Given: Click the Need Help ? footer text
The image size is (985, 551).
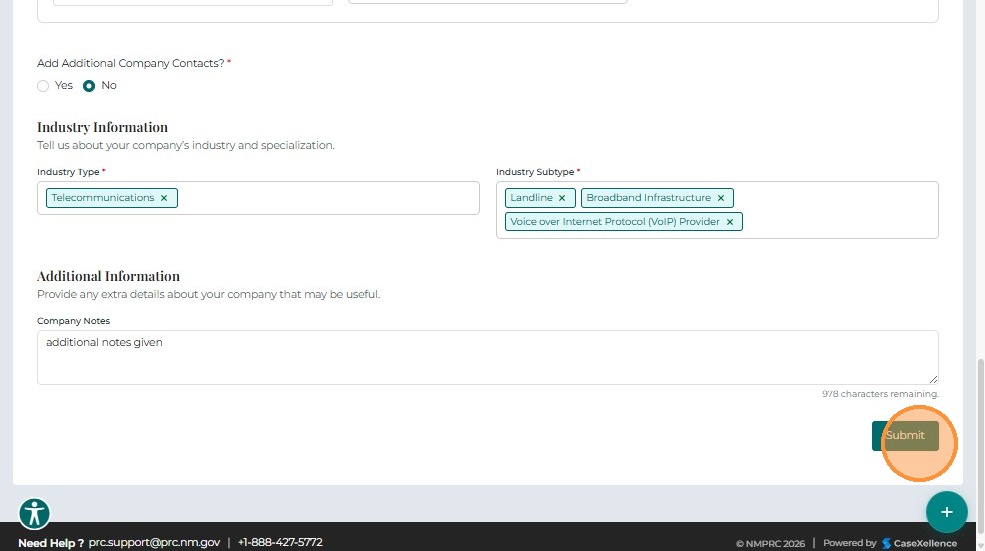Looking at the screenshot, I should tap(51, 543).
